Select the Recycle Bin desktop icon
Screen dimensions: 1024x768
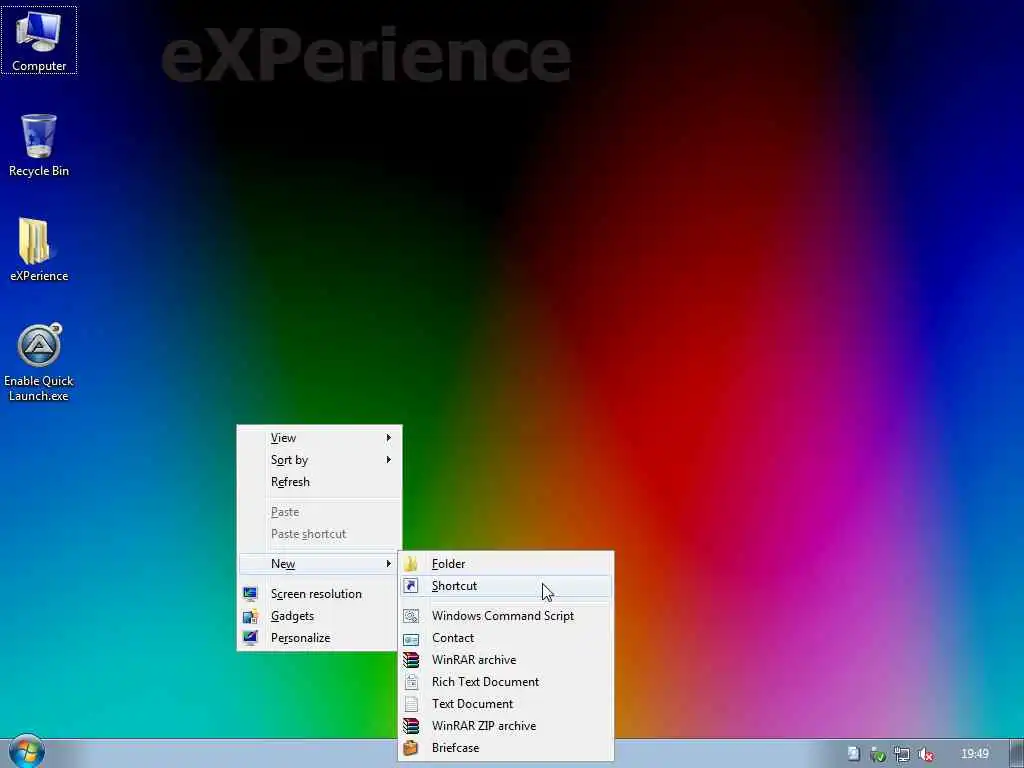click(x=39, y=145)
